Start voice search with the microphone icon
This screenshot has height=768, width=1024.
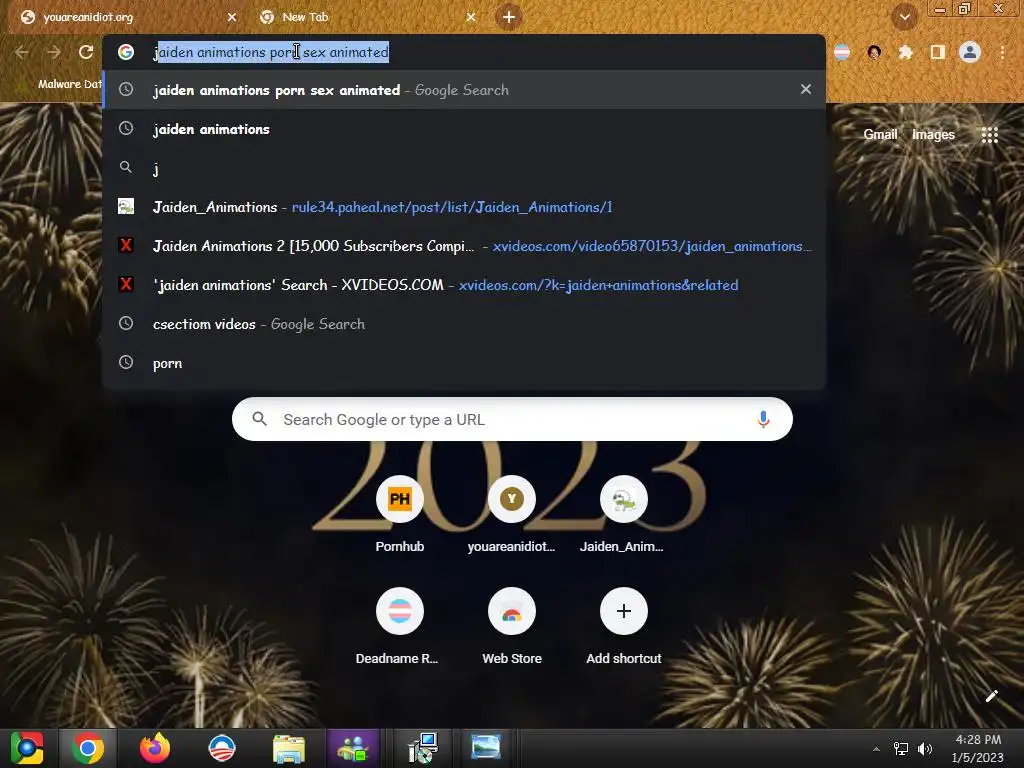(x=763, y=419)
